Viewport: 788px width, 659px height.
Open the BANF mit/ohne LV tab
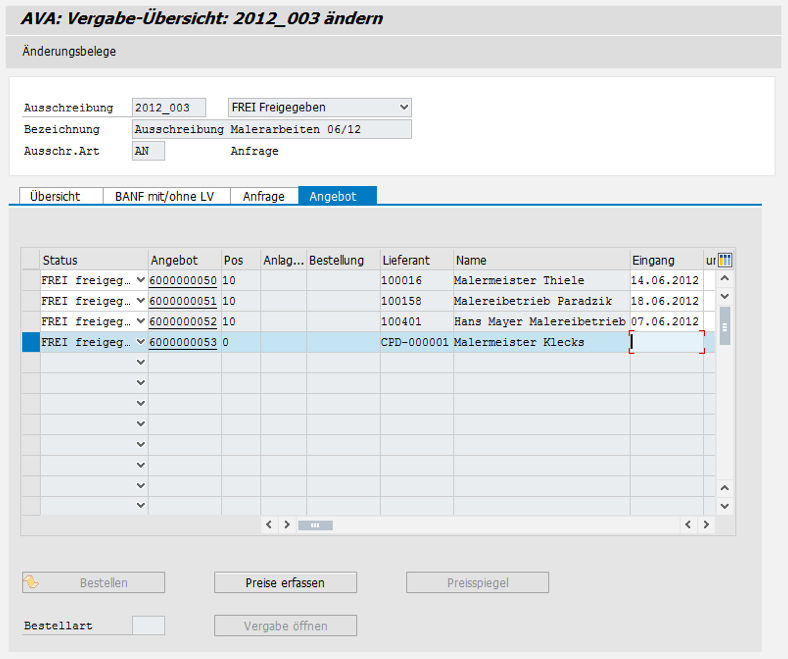(x=165, y=196)
